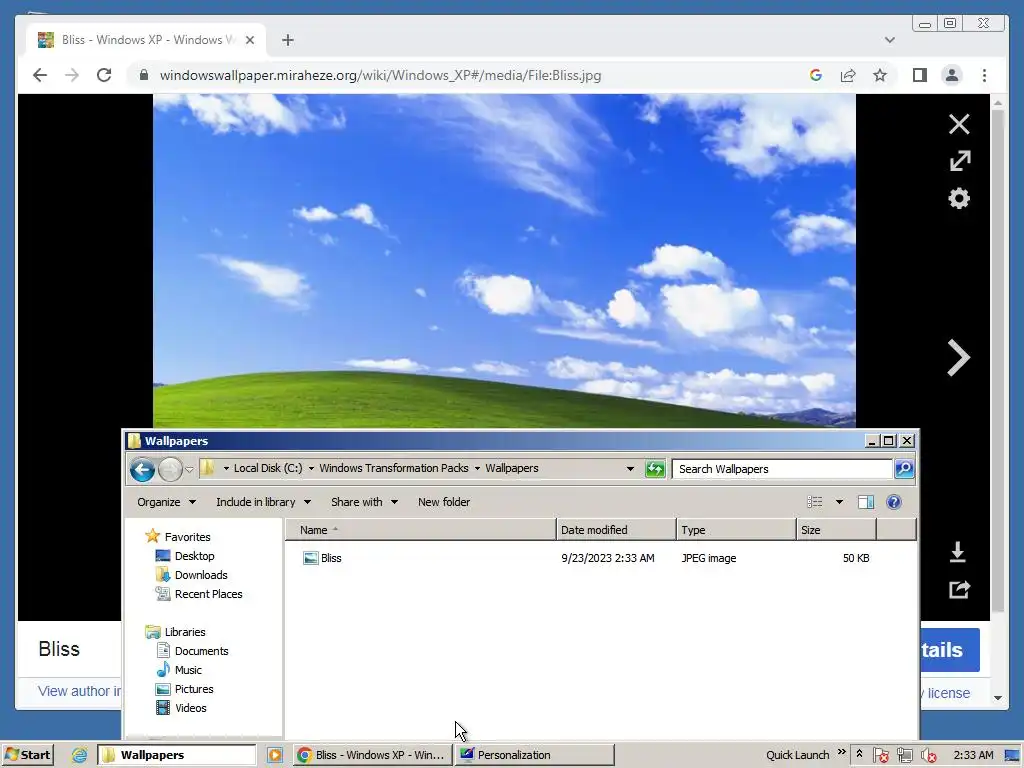This screenshot has width=1024, height=768.
Task: Click the search magnifier in Wallpapers window
Action: [904, 469]
